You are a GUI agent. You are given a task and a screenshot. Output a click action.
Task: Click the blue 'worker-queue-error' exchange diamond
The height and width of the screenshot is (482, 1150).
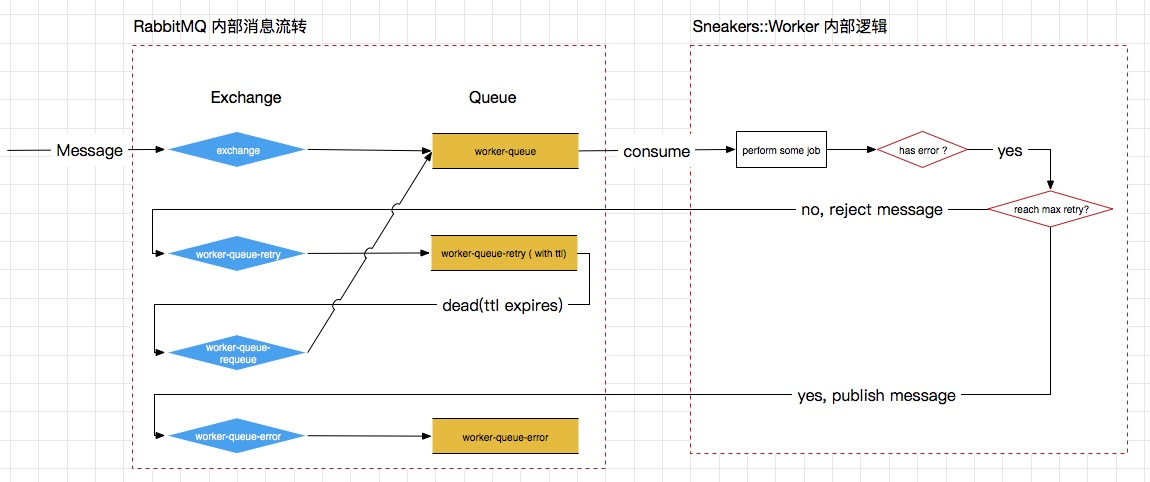pyautogui.click(x=237, y=436)
